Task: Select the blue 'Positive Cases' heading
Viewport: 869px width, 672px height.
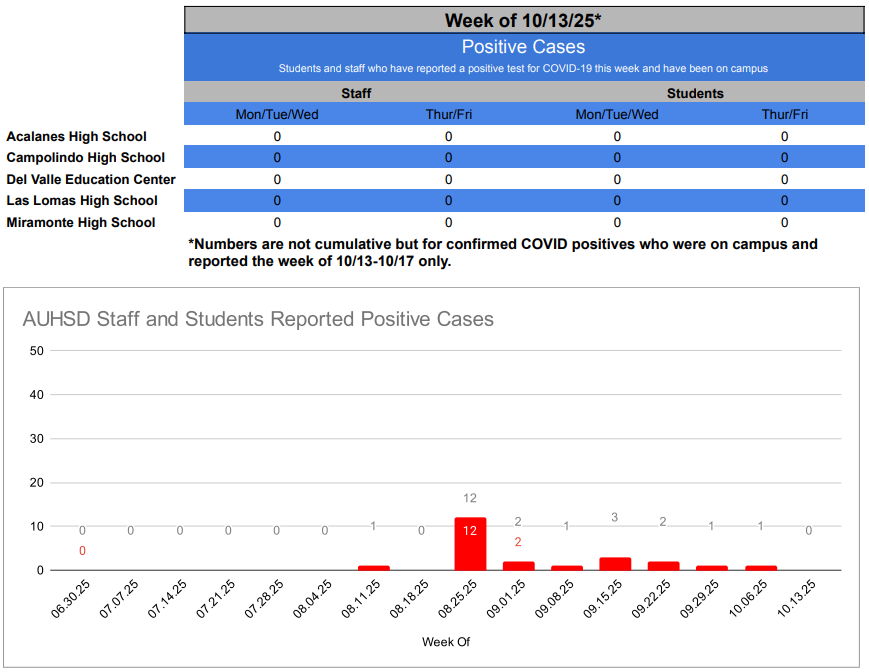Action: (523, 47)
